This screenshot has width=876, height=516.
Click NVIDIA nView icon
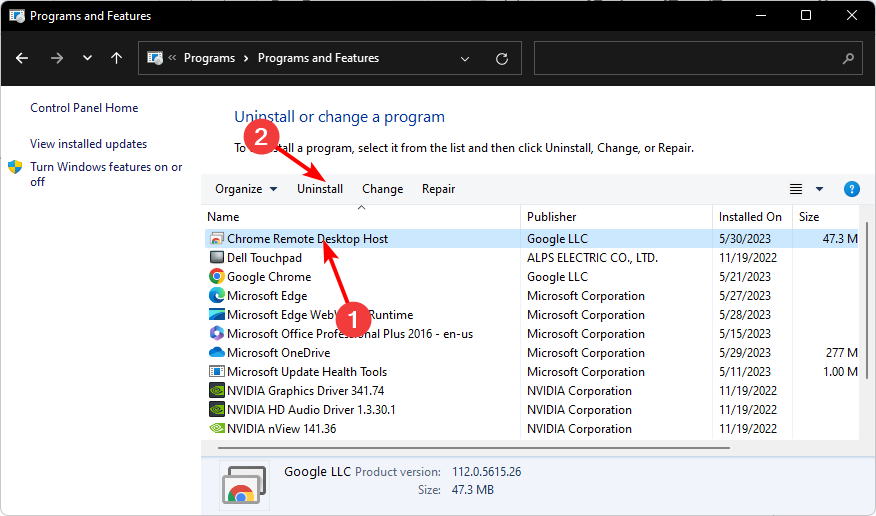216,428
